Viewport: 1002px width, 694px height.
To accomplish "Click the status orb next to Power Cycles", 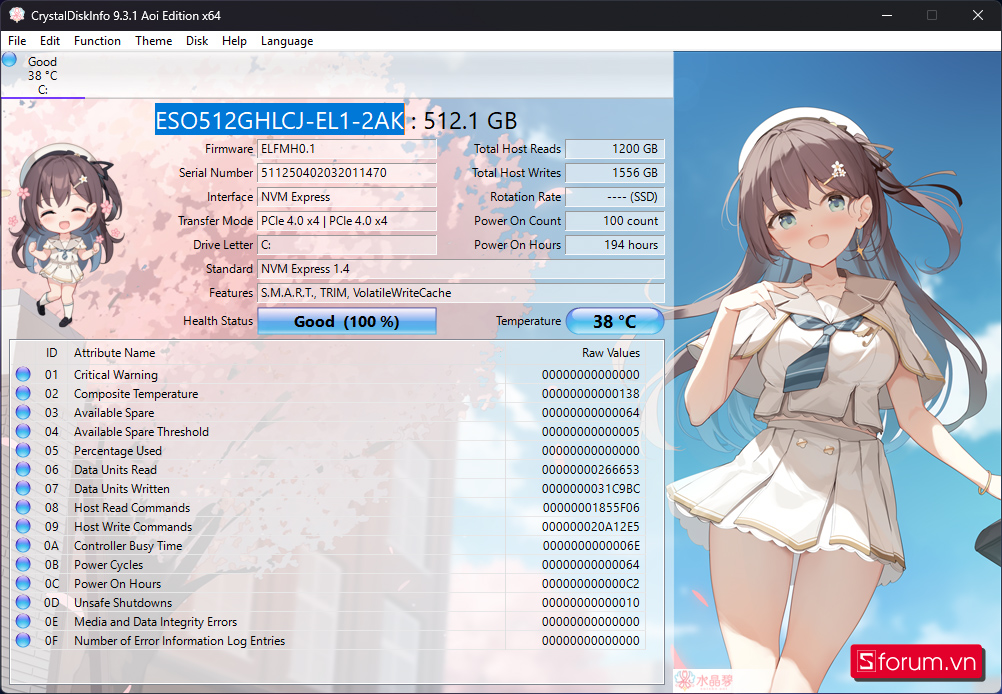I will [24, 565].
